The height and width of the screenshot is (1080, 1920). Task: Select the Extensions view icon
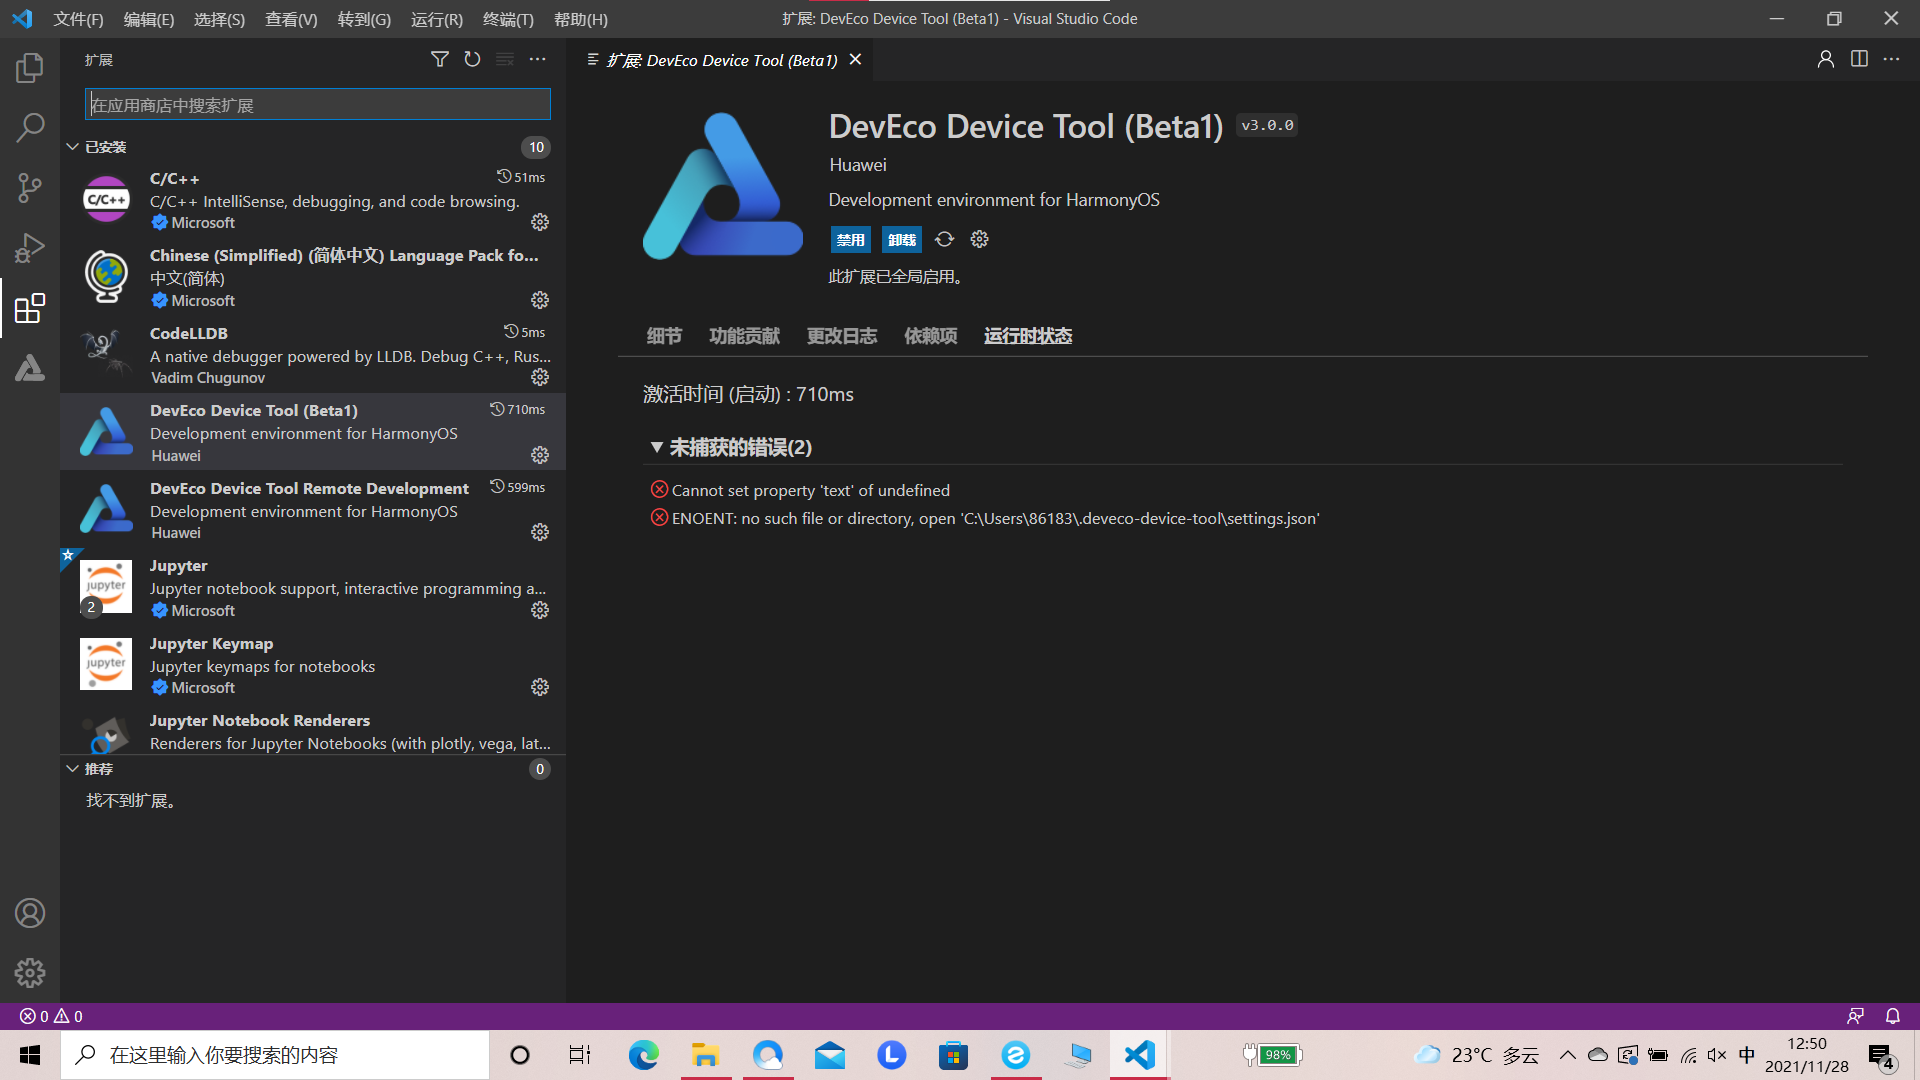pos(30,308)
